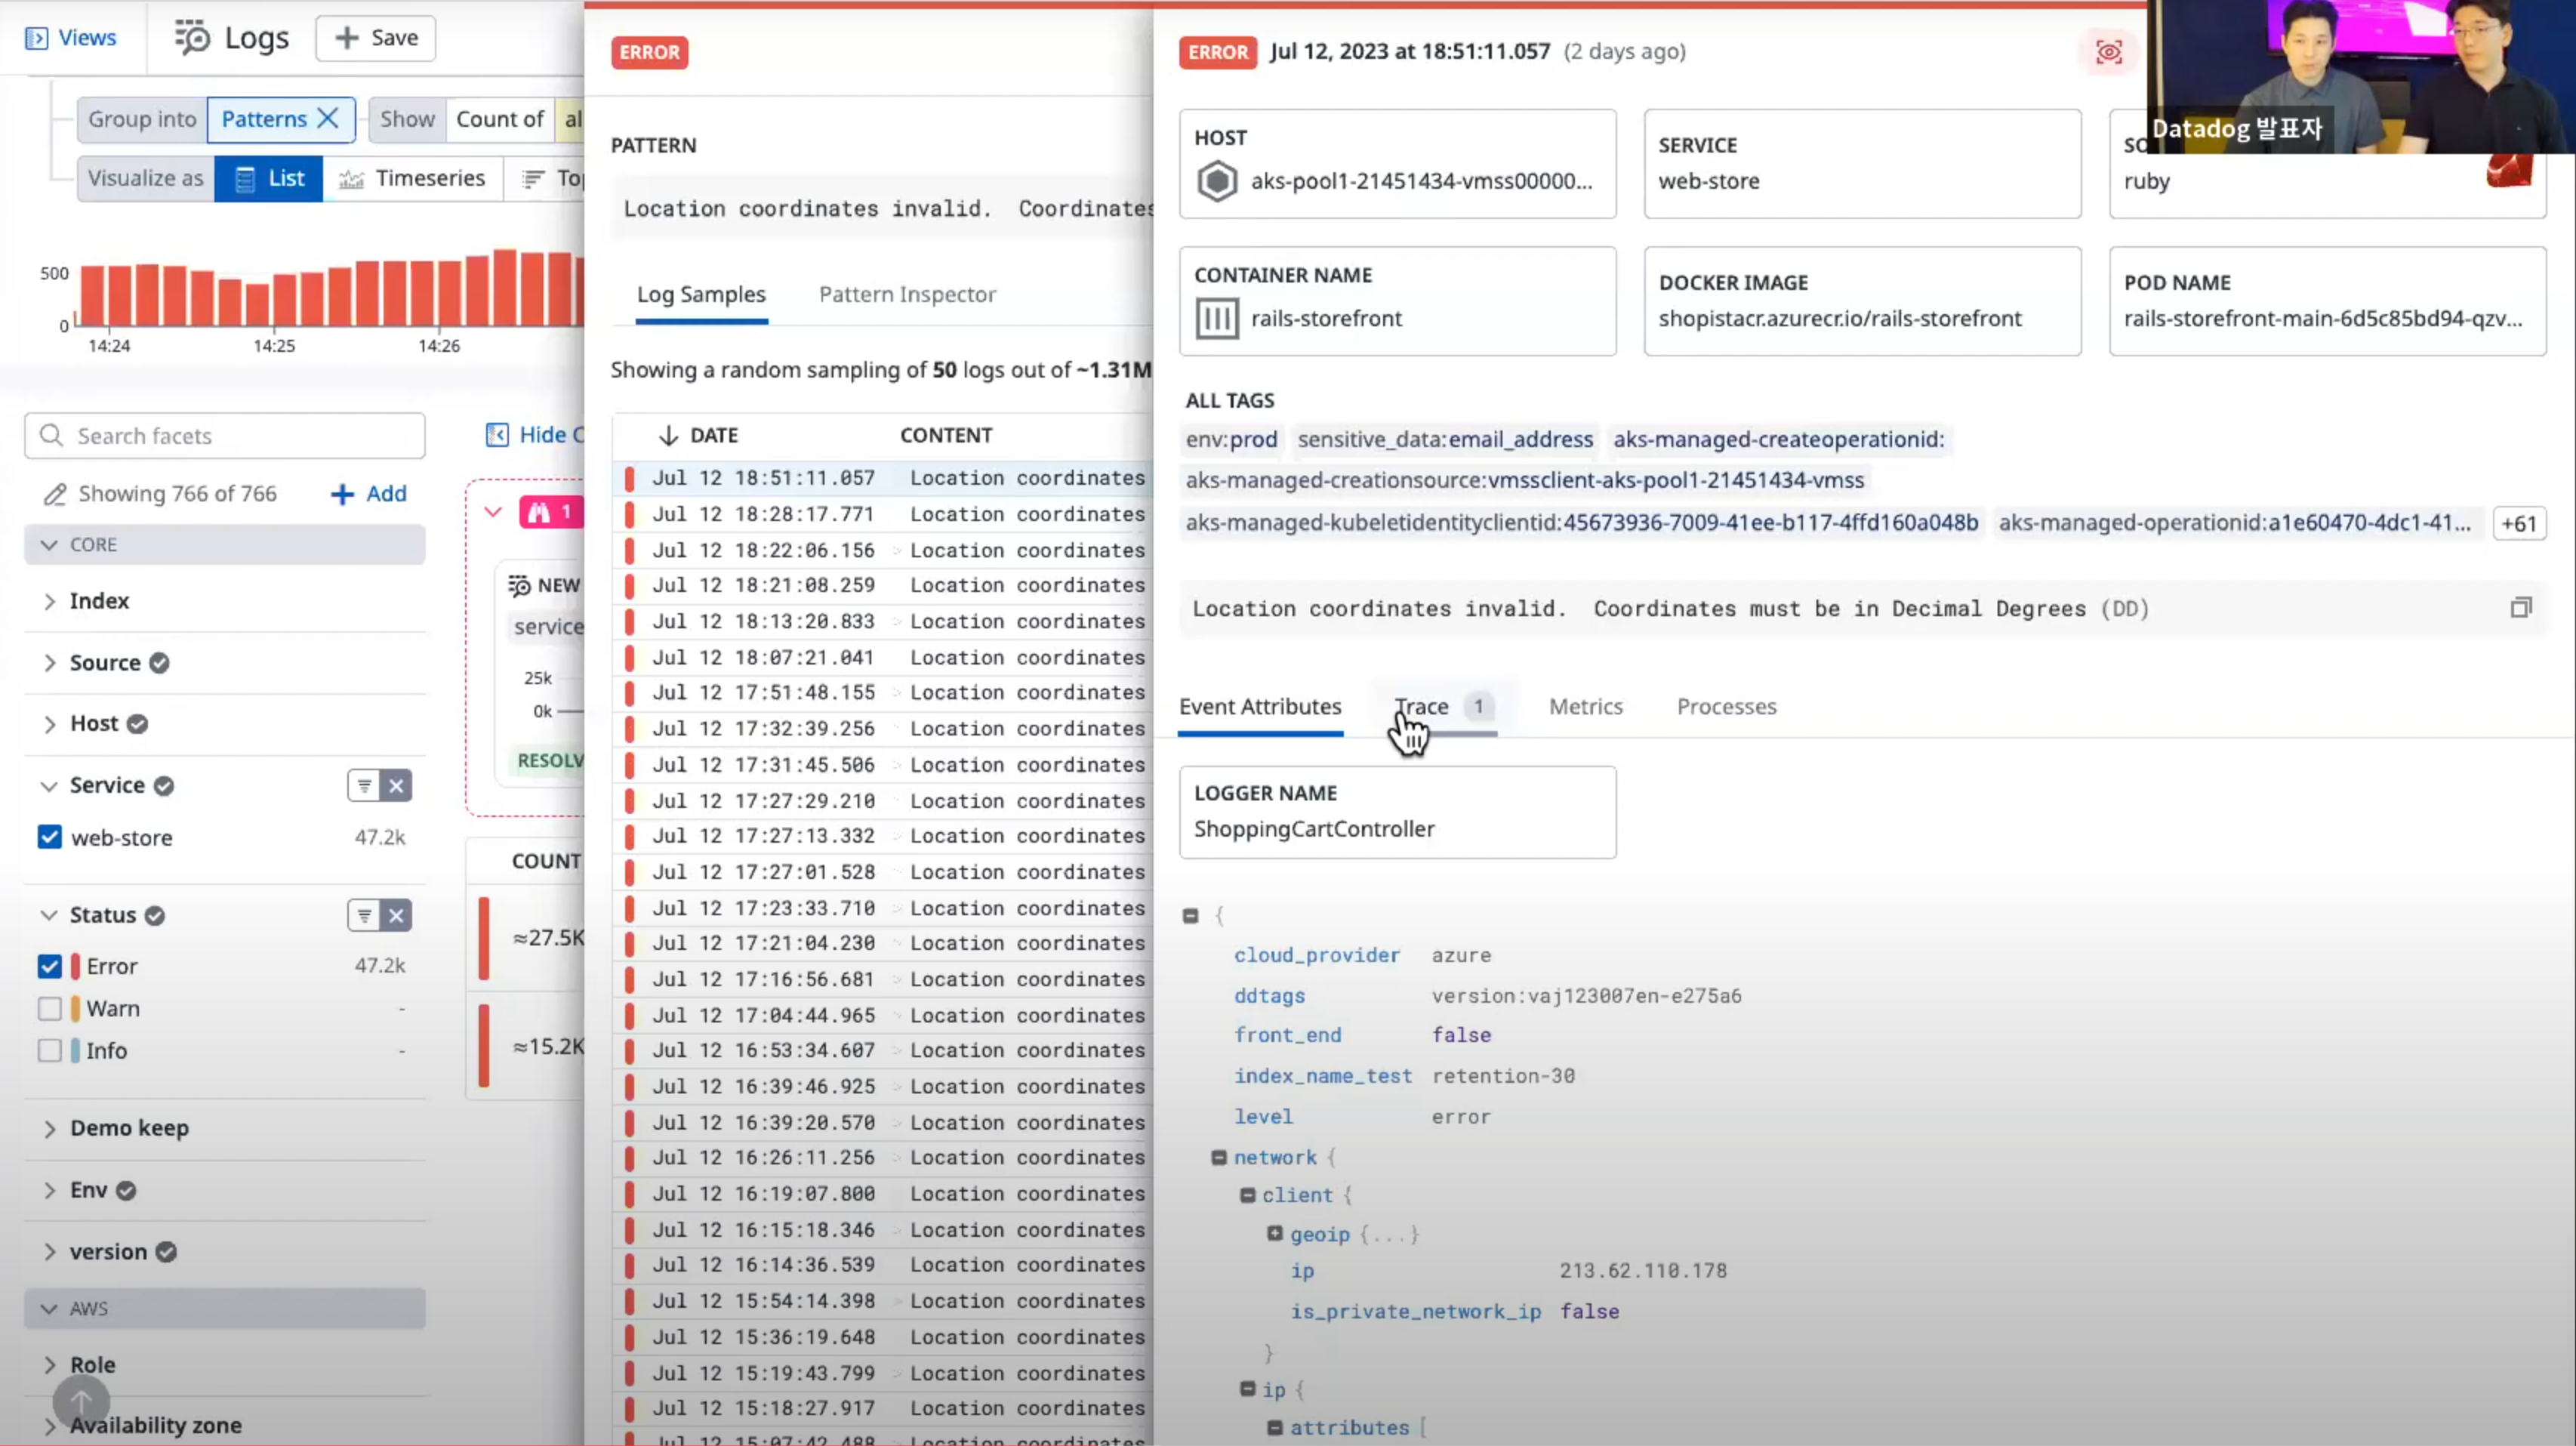2576x1446 pixels.
Task: Open the Views panel icon
Action: pos(36,38)
